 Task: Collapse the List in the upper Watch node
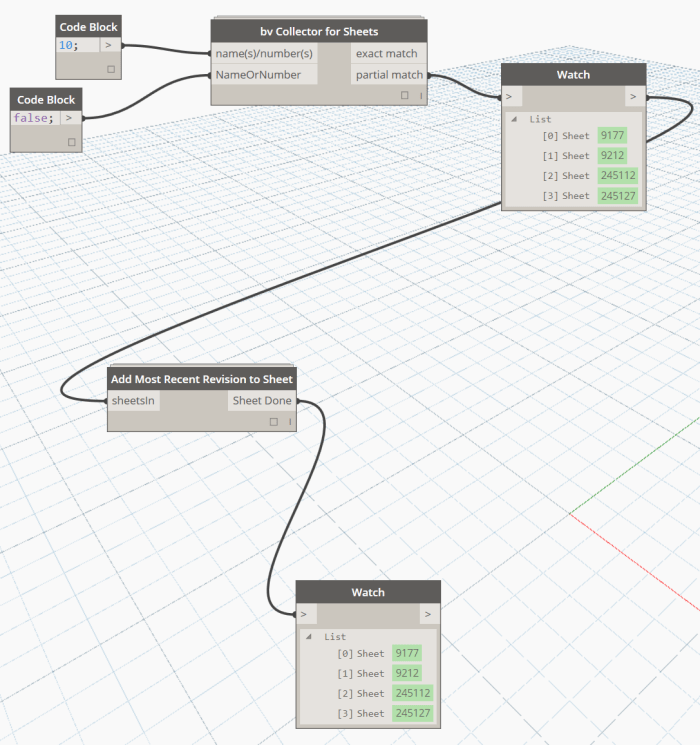click(x=514, y=119)
